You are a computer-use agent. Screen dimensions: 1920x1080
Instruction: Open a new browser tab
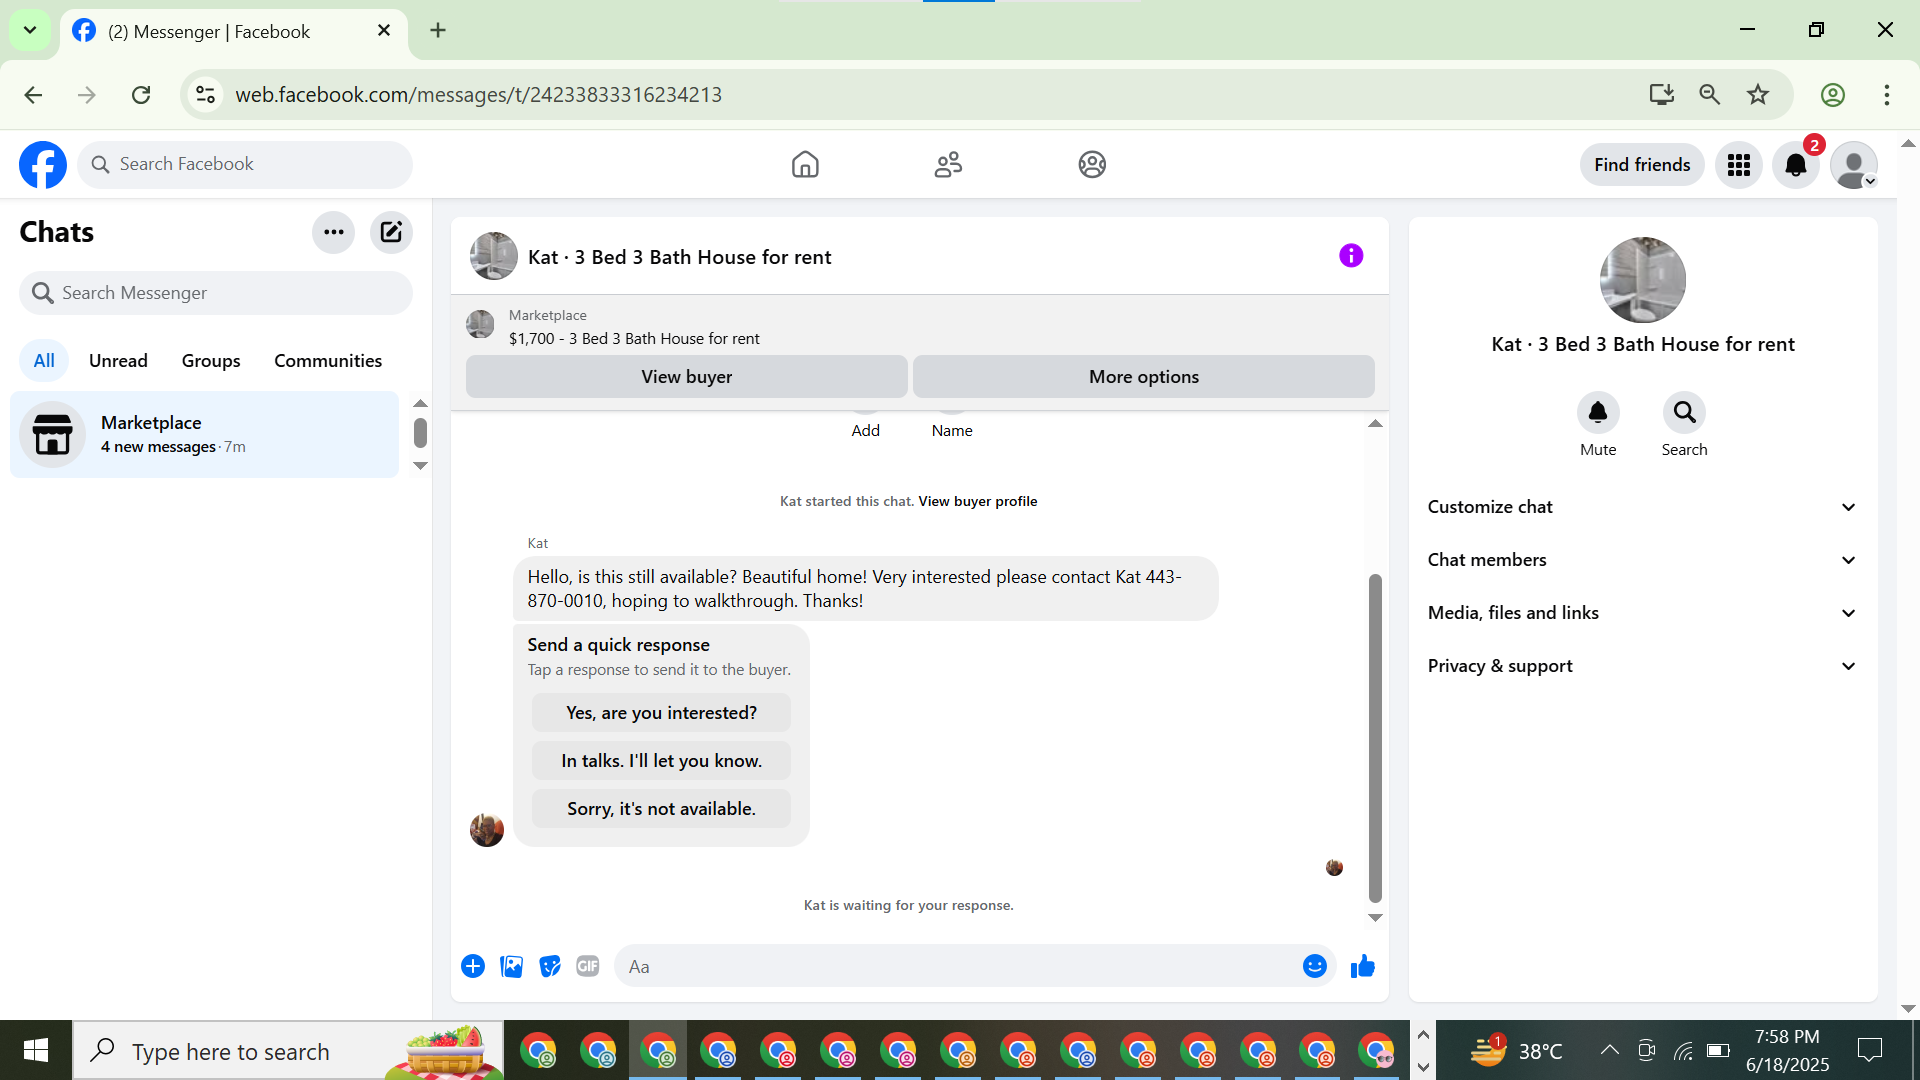[438, 31]
